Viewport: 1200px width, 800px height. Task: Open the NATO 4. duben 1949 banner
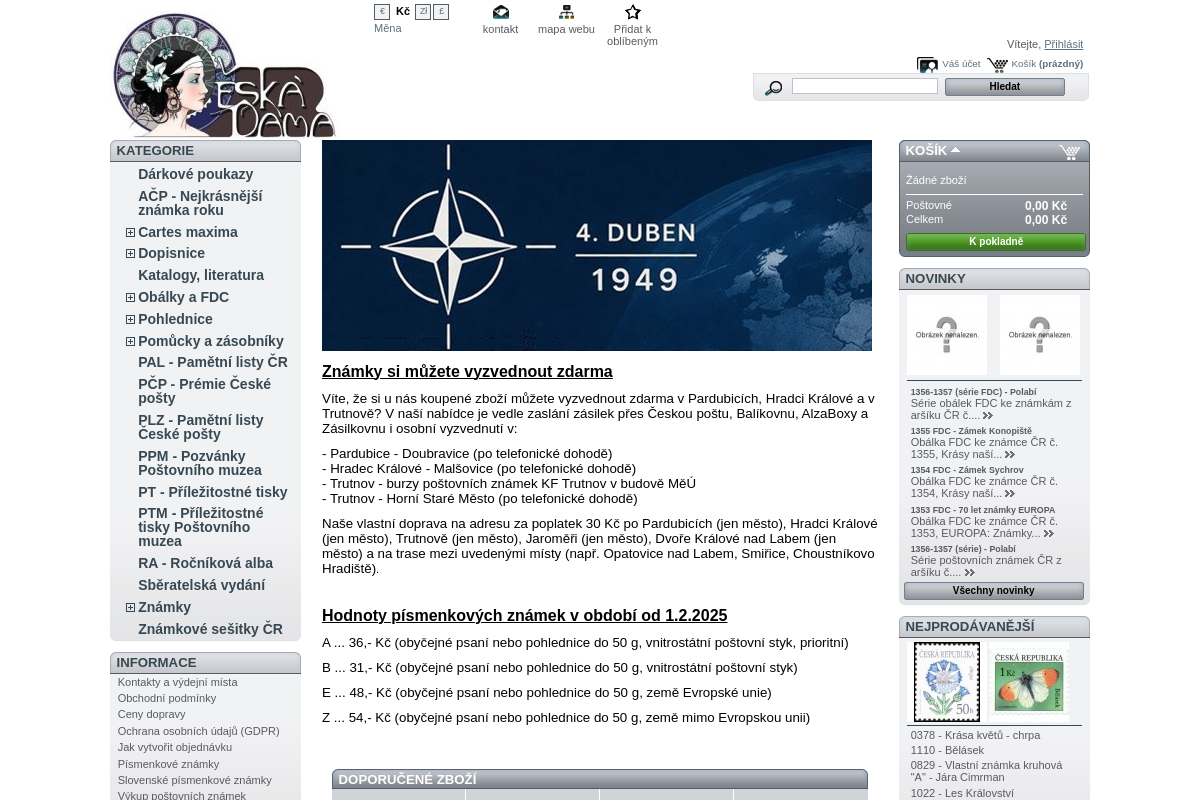pyautogui.click(x=596, y=245)
